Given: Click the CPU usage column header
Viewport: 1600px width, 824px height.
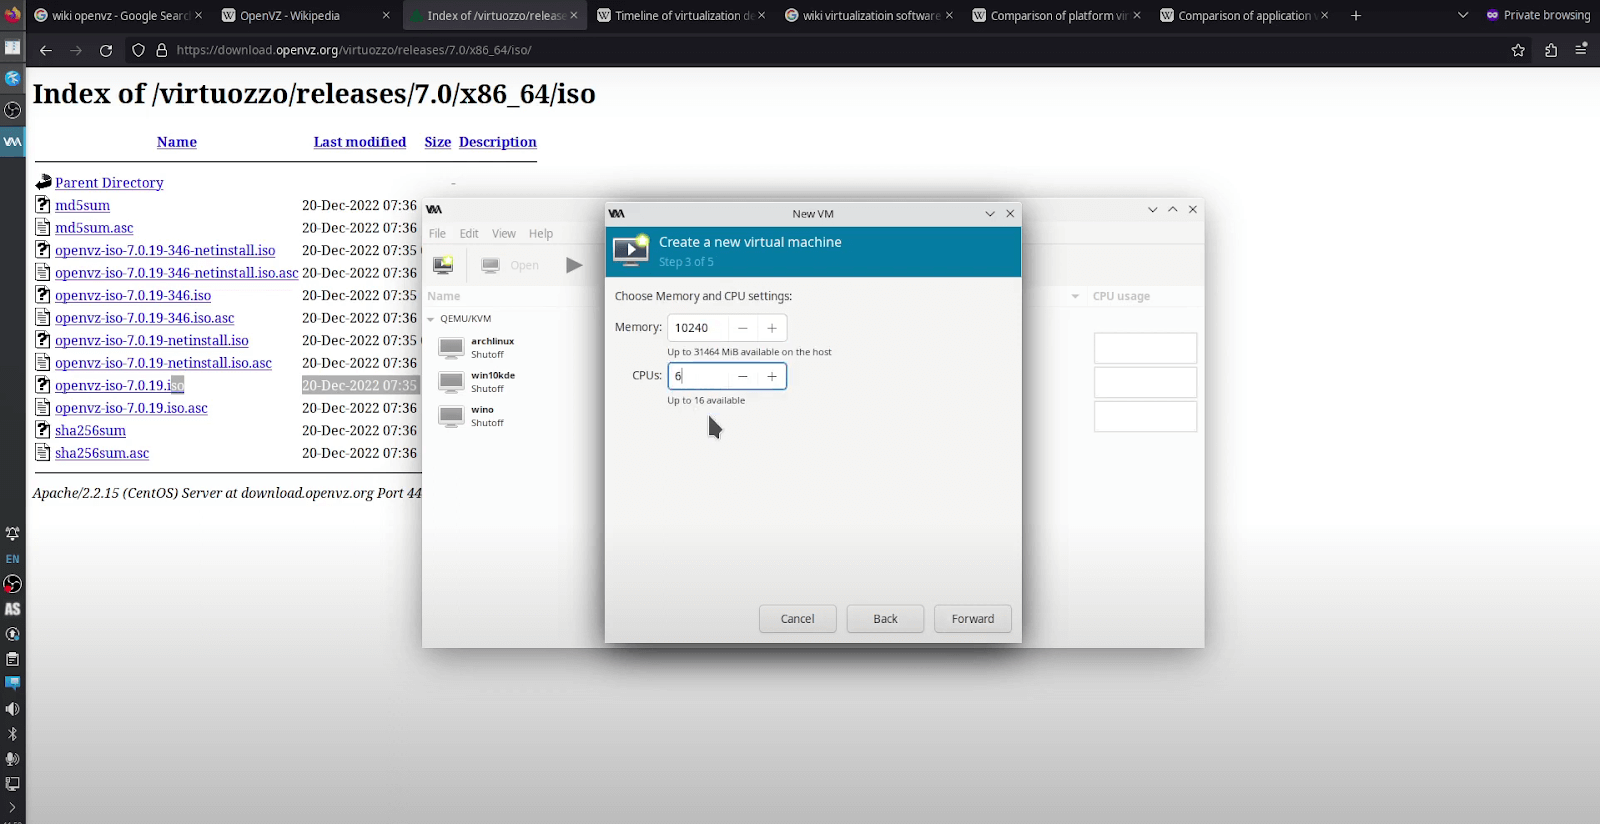Looking at the screenshot, I should pos(1121,297).
